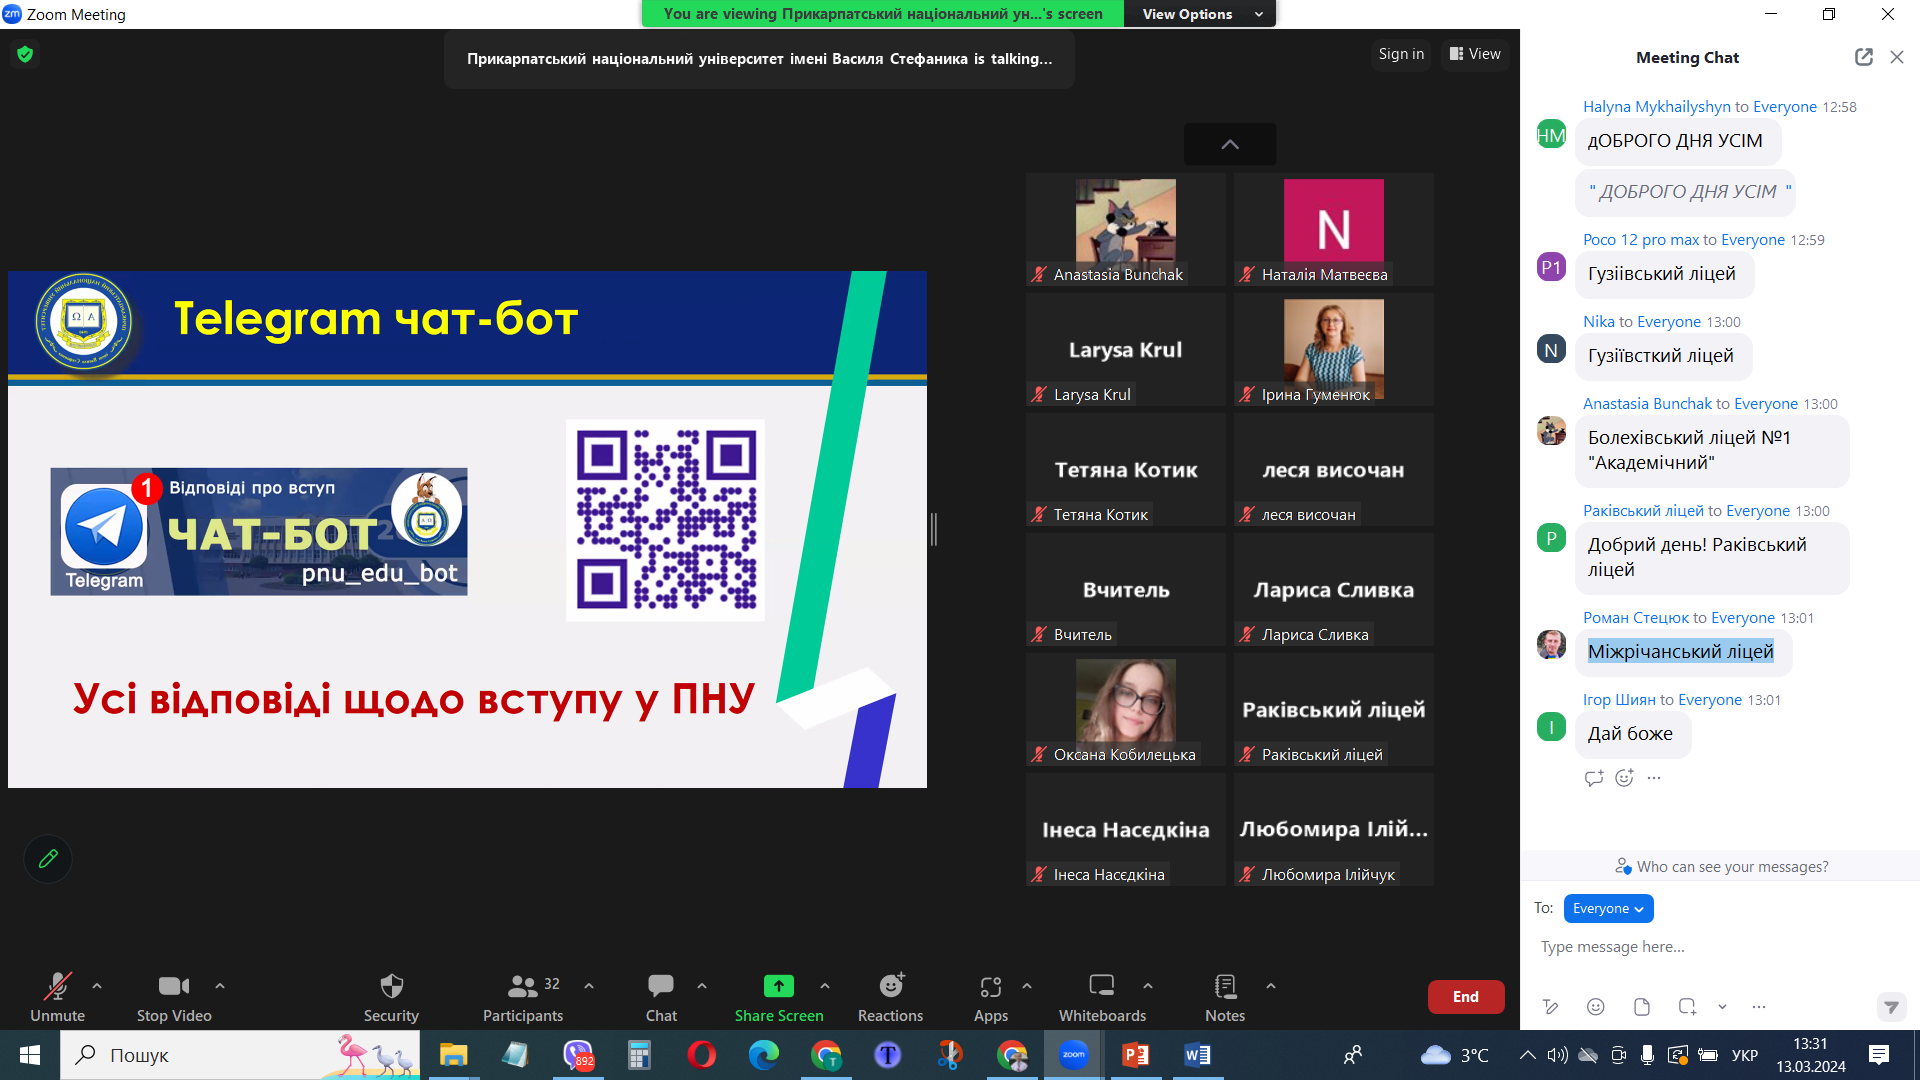Open the Notes tool
1920x1080 pixels.
1224,987
